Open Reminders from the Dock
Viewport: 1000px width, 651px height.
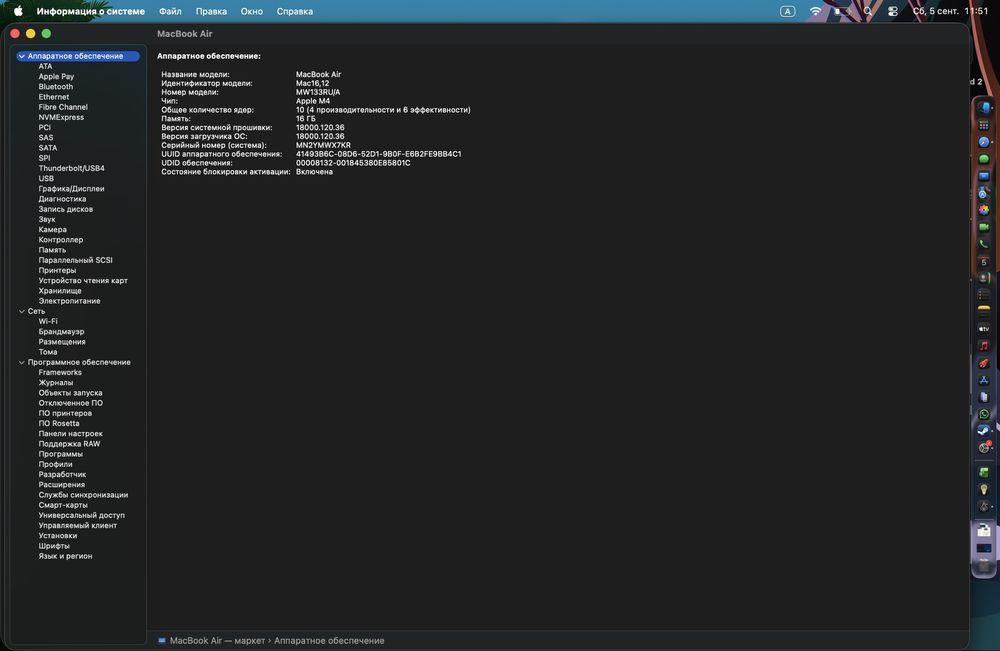pos(984,295)
